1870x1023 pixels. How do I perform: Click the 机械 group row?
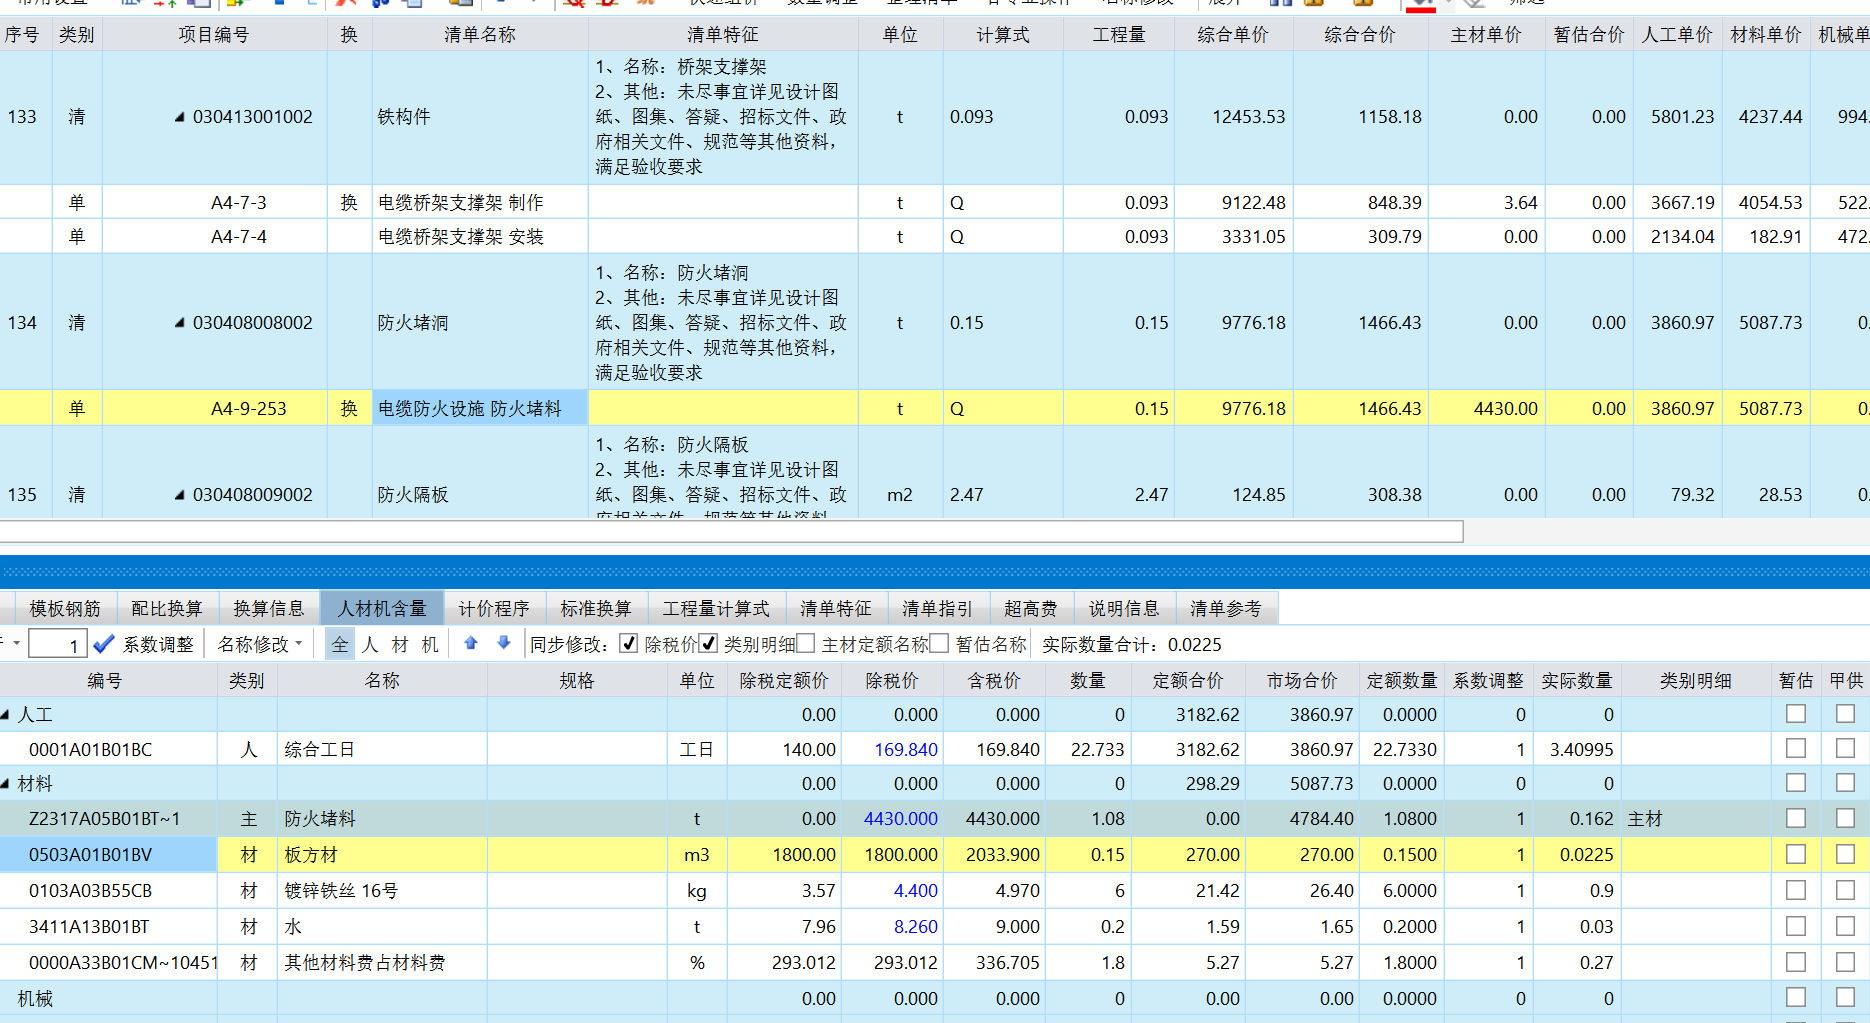click(935, 998)
